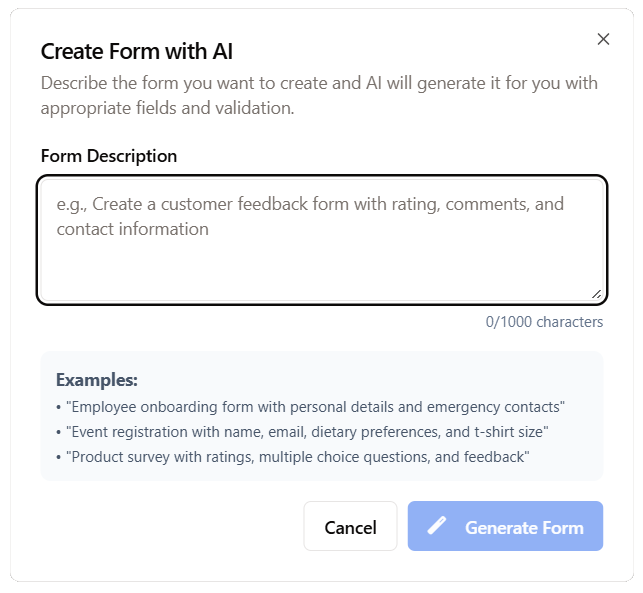The width and height of the screenshot is (643, 593).
Task: Click the pencil icon on Generate Form
Action: 437,526
